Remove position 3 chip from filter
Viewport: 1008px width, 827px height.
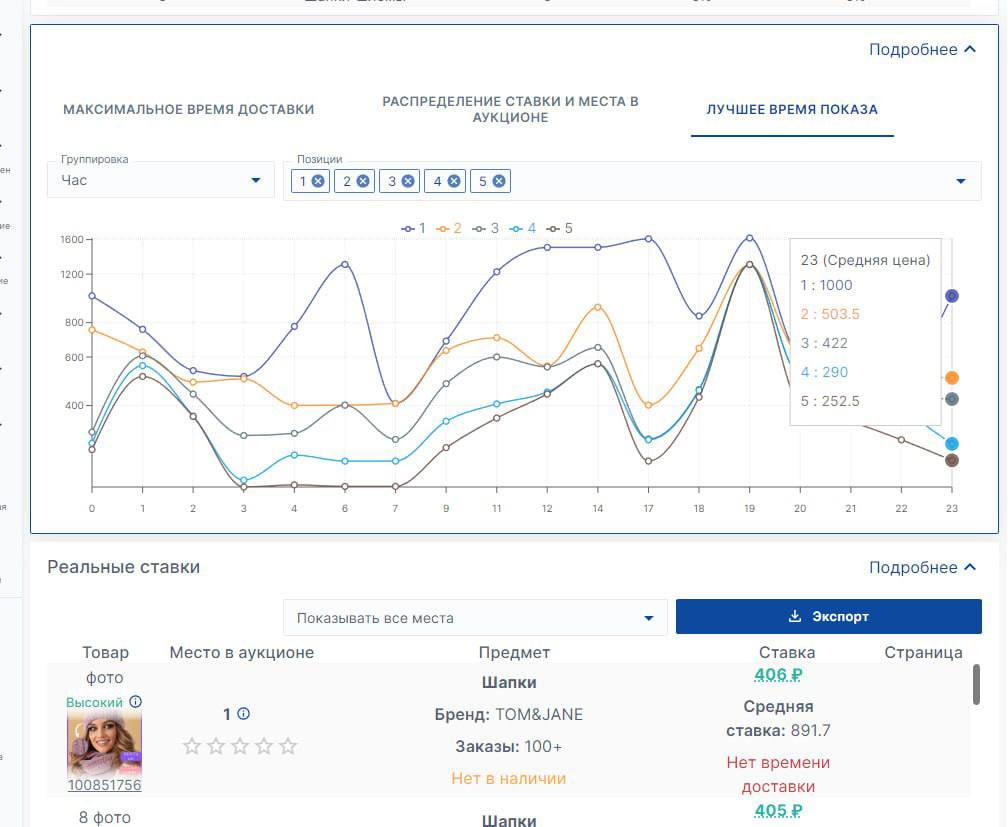point(408,181)
